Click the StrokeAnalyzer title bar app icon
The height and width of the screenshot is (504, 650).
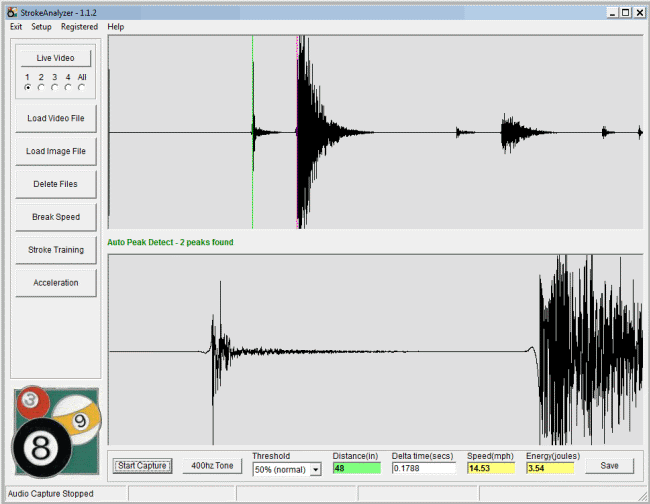[10, 12]
